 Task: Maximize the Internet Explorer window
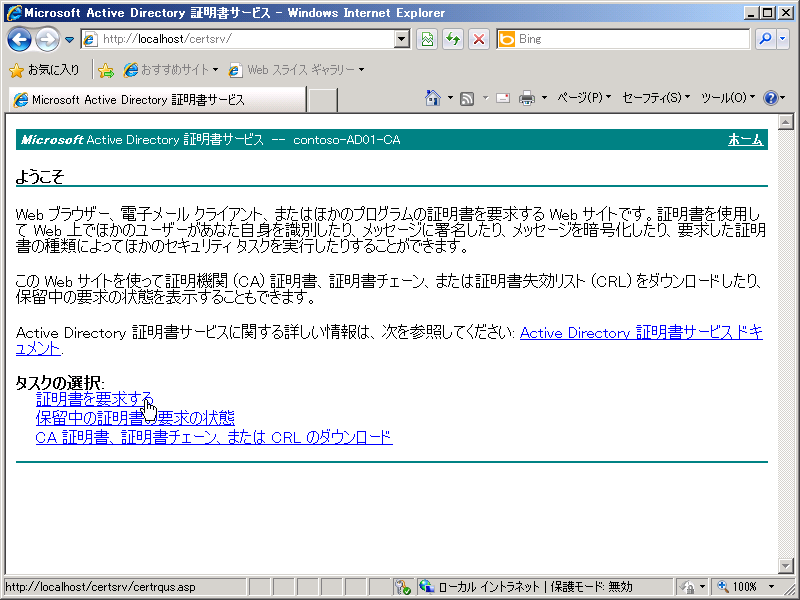point(767,13)
